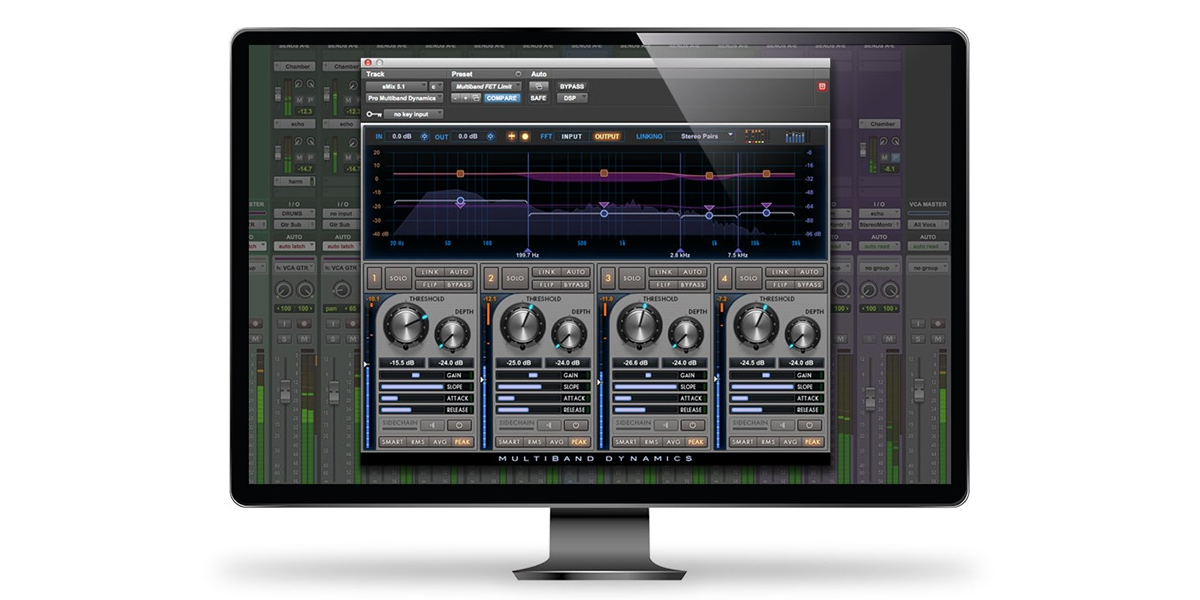Toggle band 3 sidechain power button

coord(692,425)
